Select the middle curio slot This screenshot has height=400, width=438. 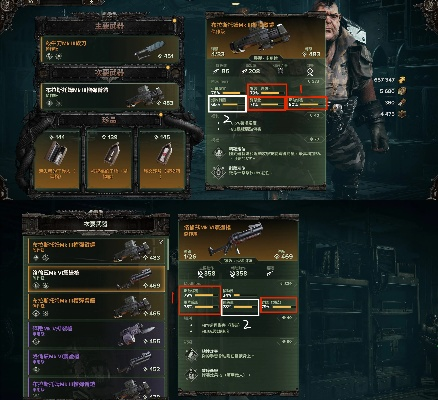(109, 161)
